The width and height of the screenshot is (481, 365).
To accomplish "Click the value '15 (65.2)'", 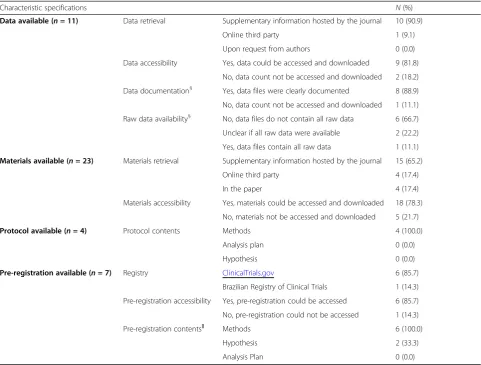I will [x=409, y=161].
